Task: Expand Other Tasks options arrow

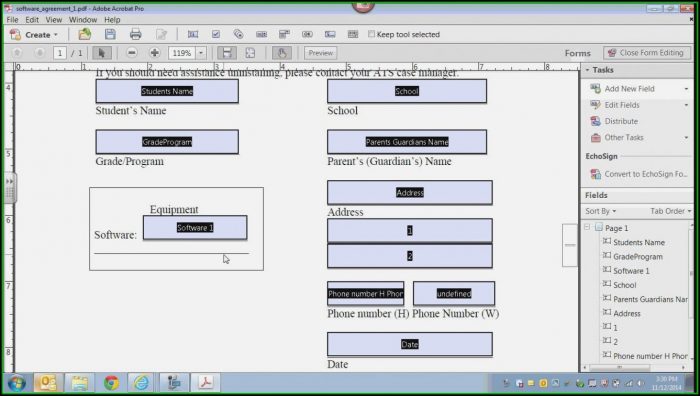Action: 686,138
